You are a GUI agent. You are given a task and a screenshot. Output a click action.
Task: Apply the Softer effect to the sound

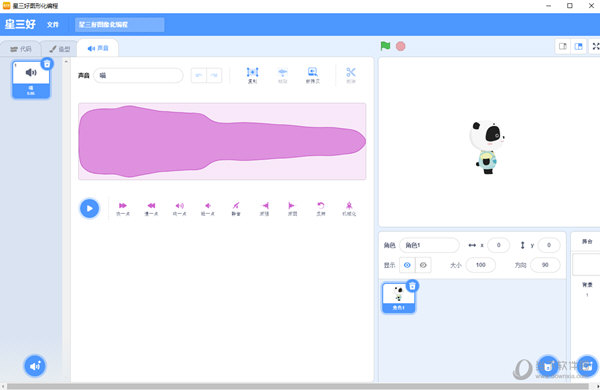[208, 209]
